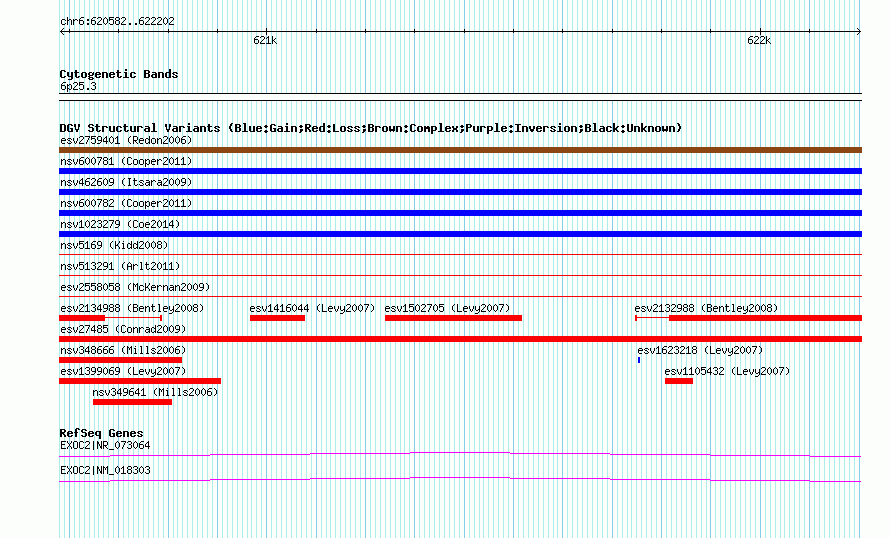This screenshot has width=890, height=538.
Task: Click the 621k ruler tick label
Action: [x=265, y=40]
